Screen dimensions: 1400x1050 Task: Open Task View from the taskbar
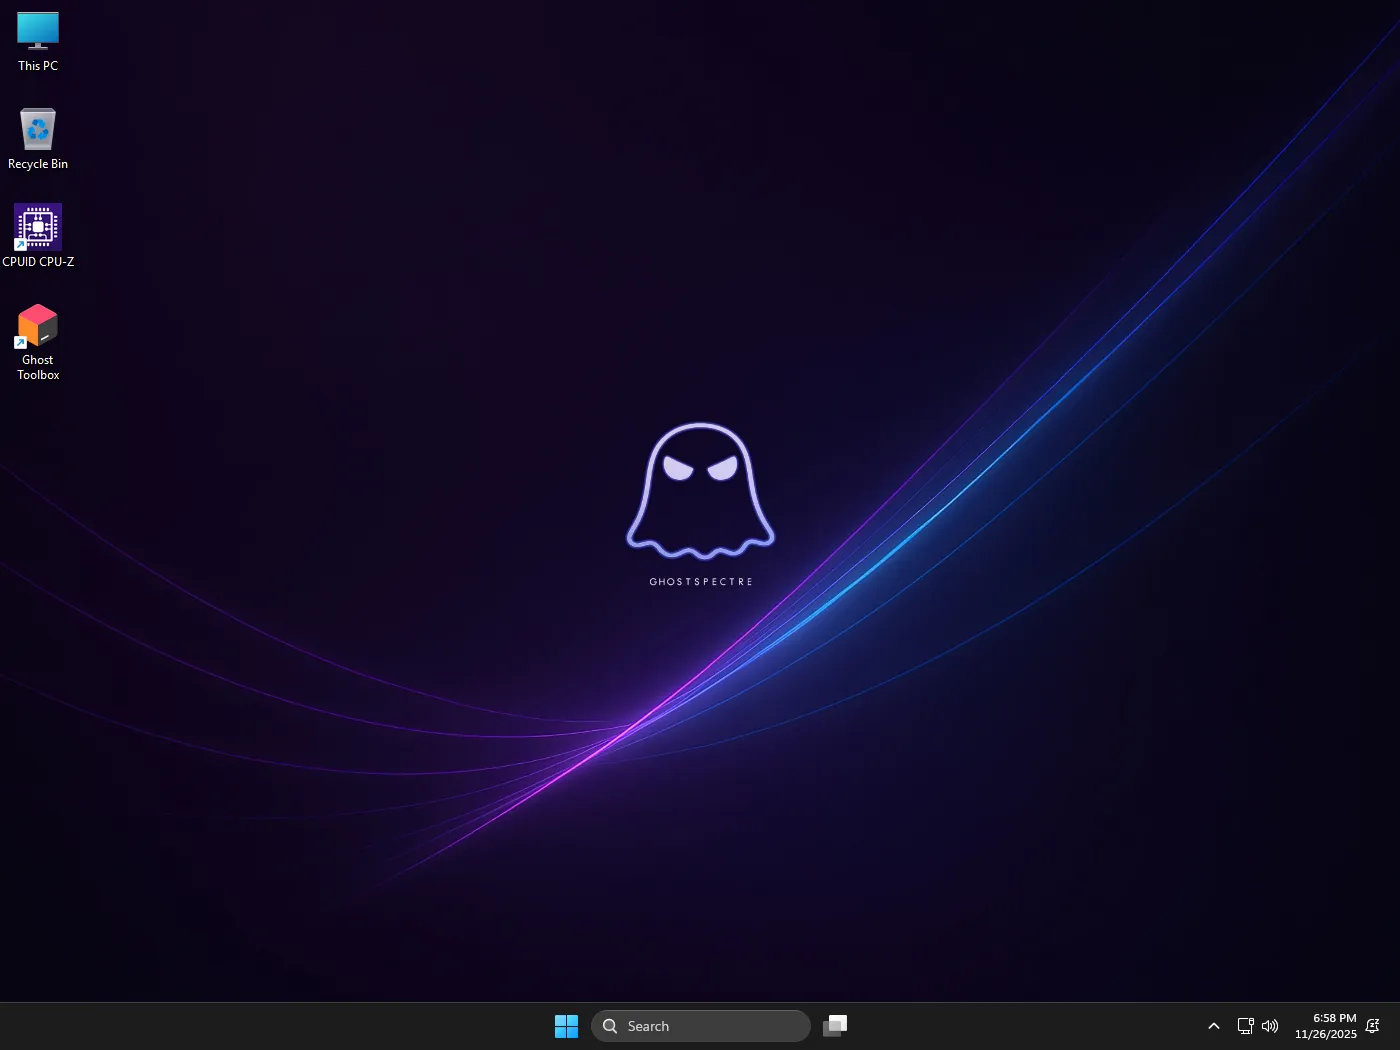pyautogui.click(x=835, y=1025)
